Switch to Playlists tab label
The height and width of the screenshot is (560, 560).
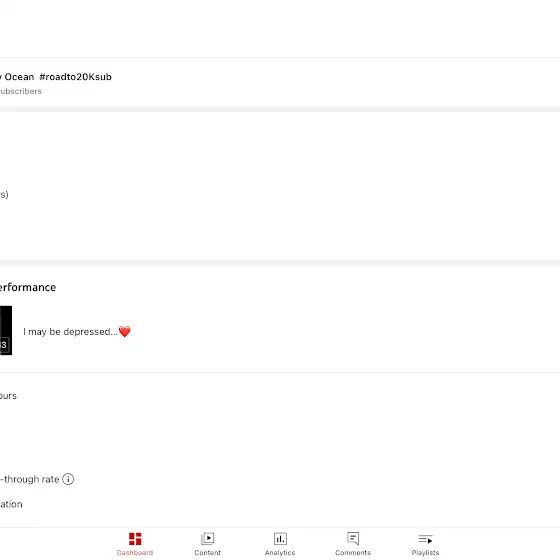[425, 552]
